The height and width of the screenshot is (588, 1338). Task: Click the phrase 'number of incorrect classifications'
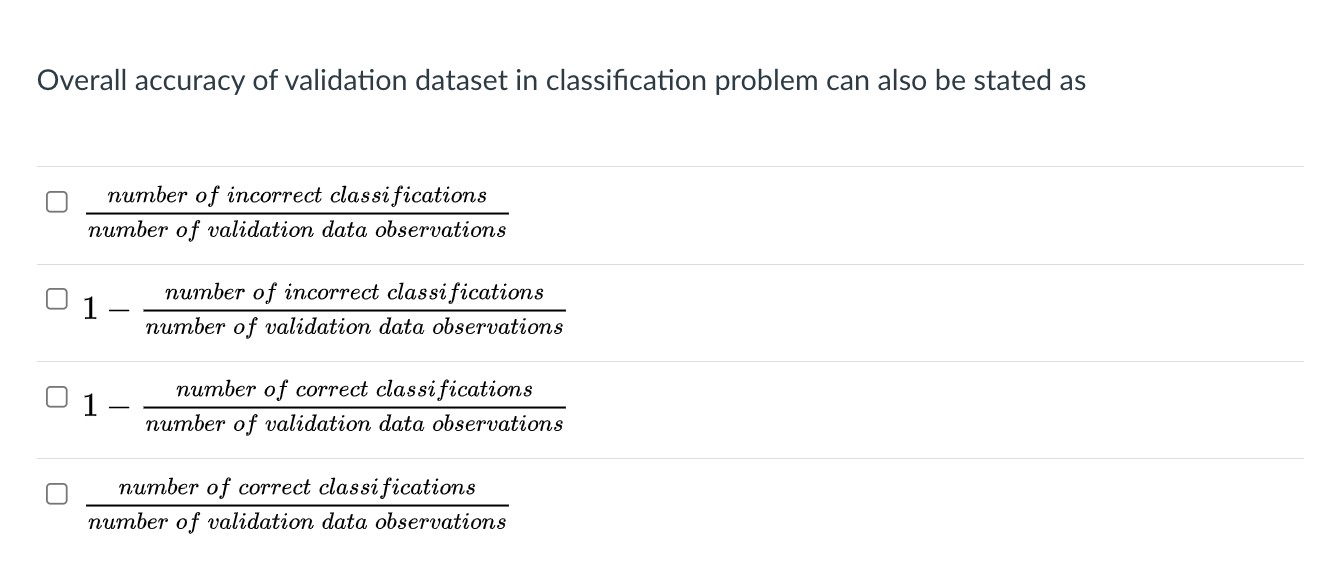point(297,195)
